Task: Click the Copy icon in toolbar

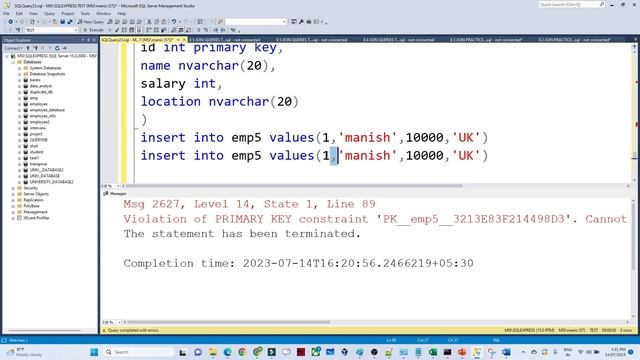Action: pyautogui.click(x=156, y=22)
